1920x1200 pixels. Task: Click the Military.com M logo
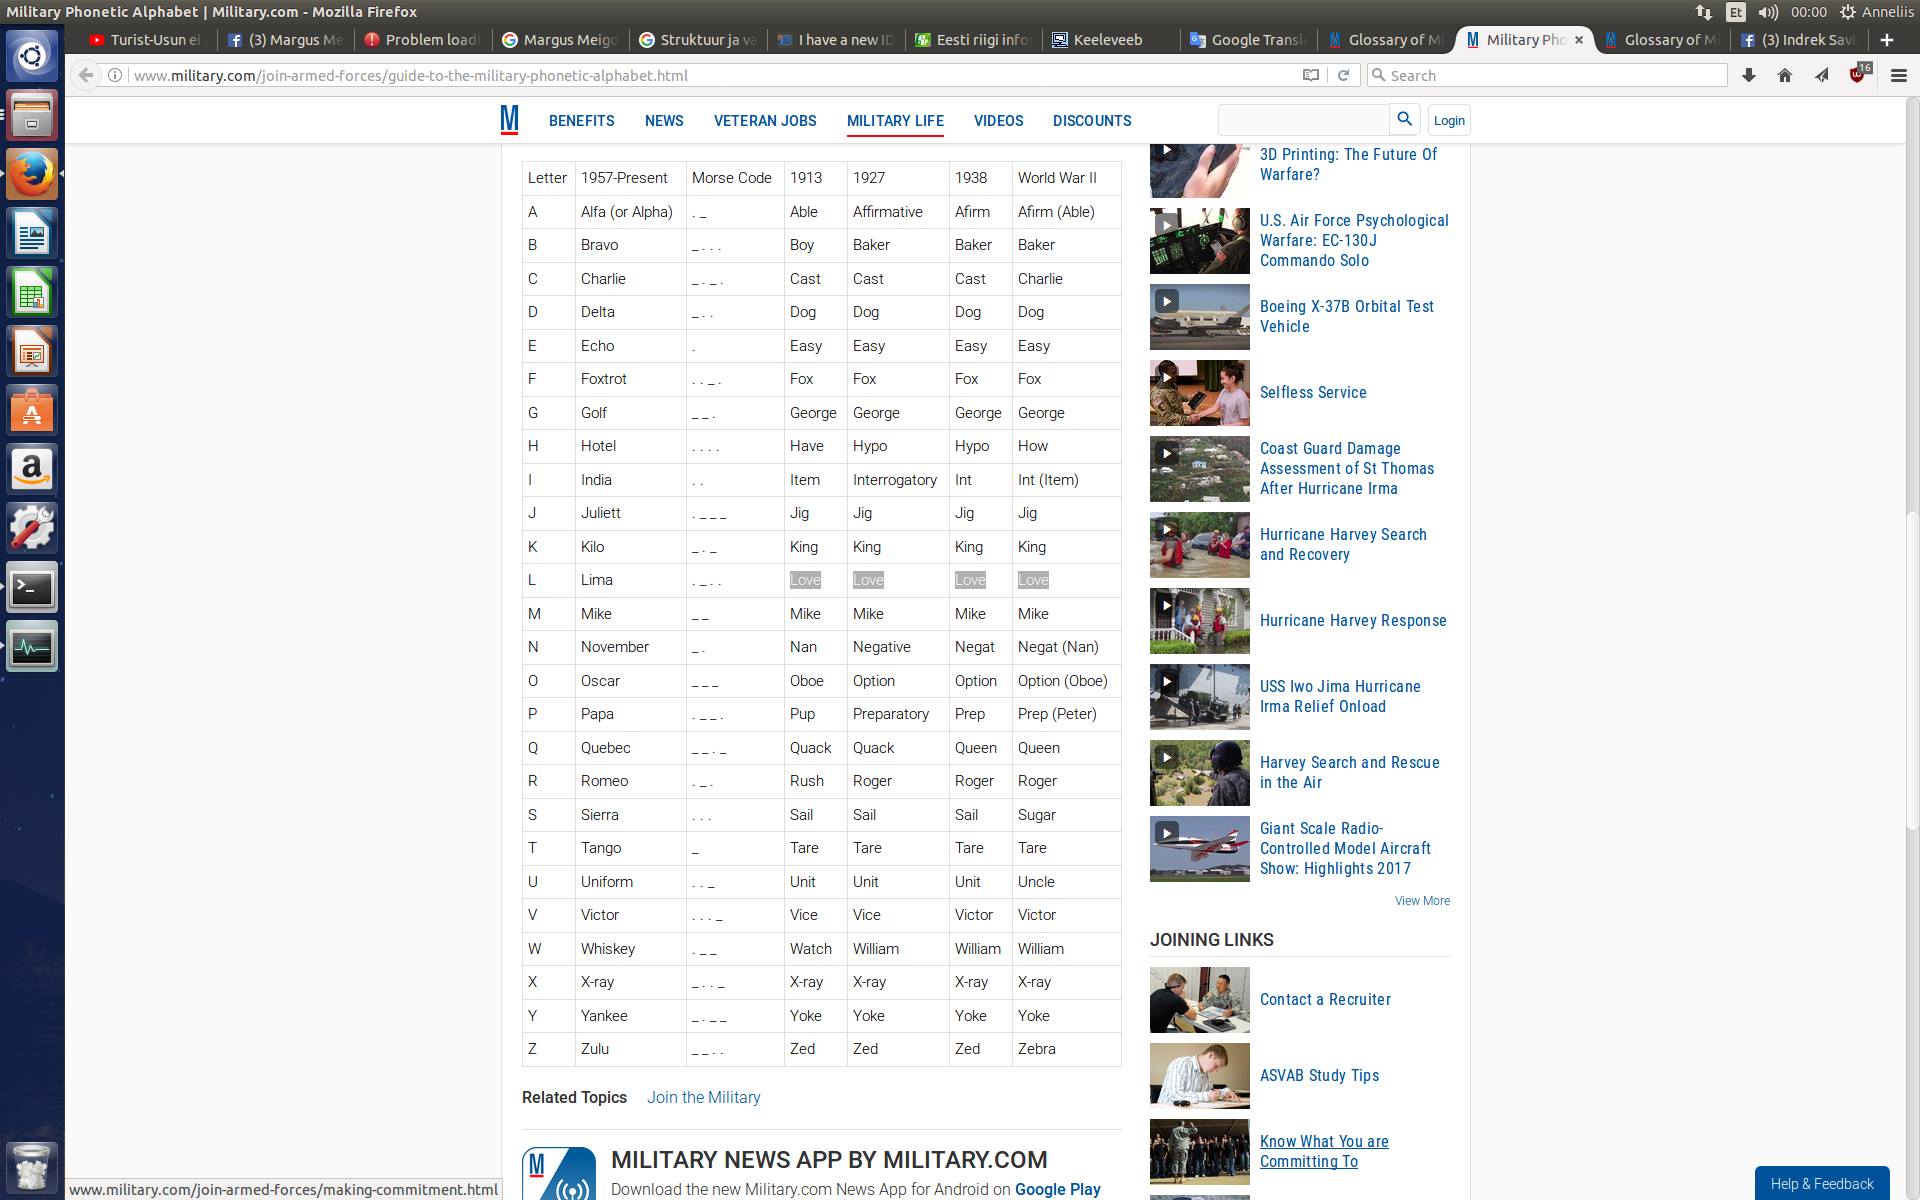(x=509, y=120)
